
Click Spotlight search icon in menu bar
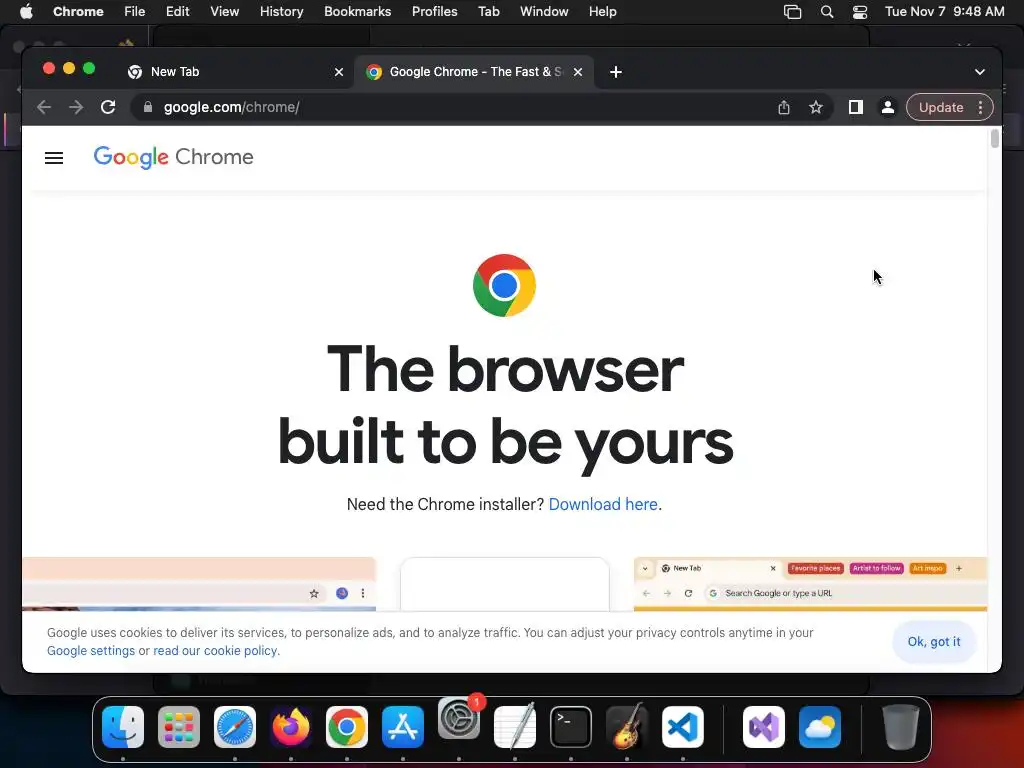(827, 12)
